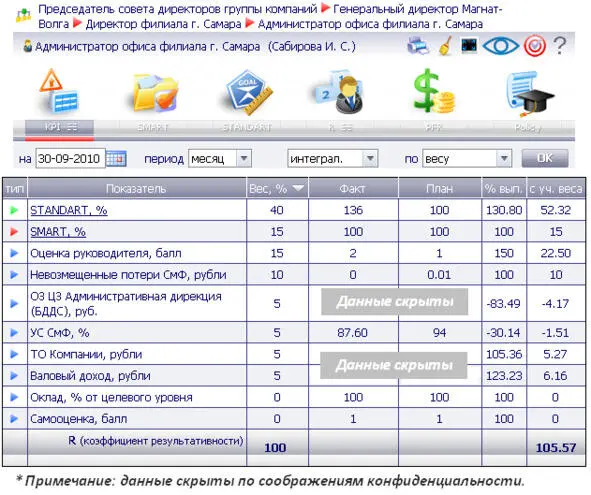Click the % вып. column header

point(504,188)
